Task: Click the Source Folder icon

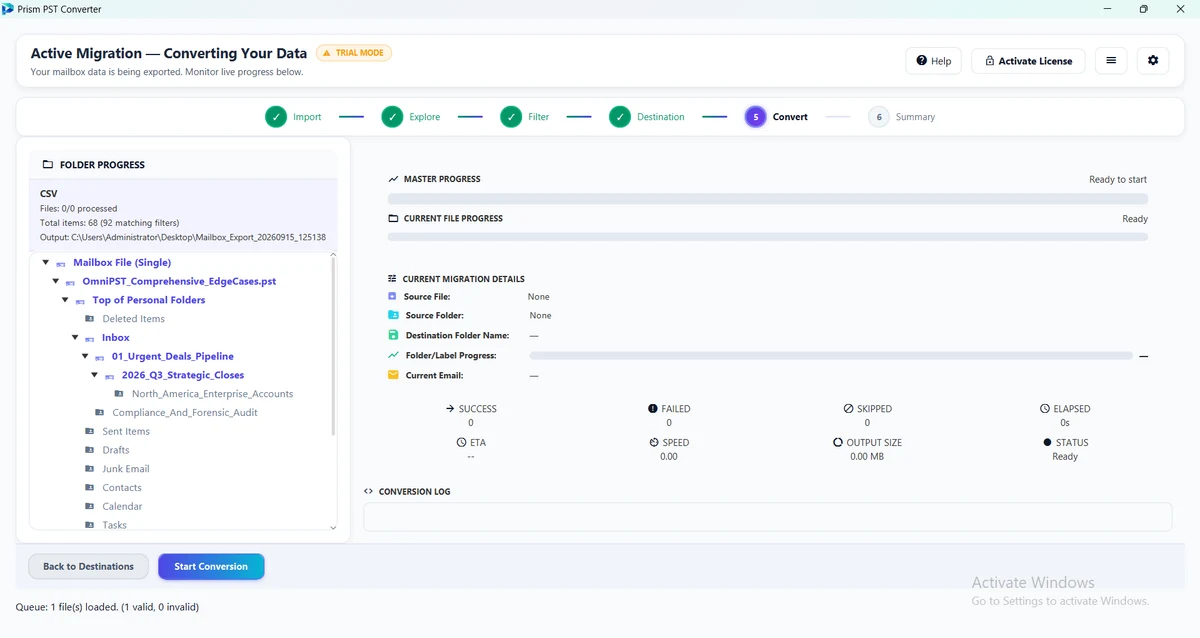Action: (x=393, y=315)
